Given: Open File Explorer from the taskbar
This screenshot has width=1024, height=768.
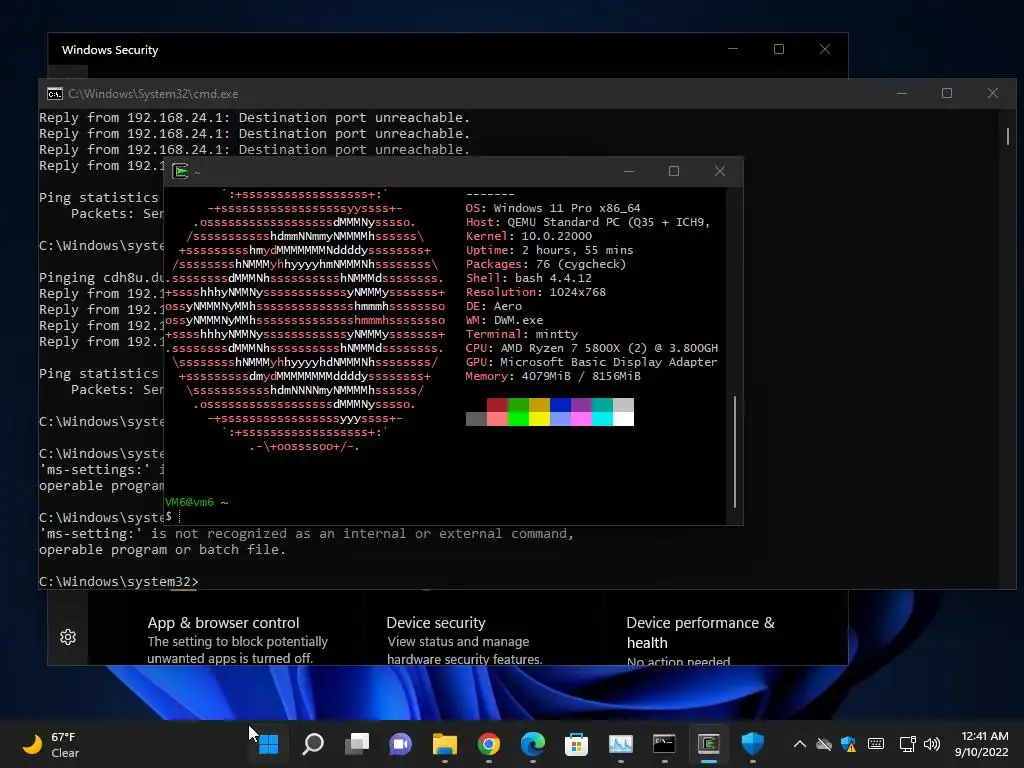Looking at the screenshot, I should tap(445, 743).
